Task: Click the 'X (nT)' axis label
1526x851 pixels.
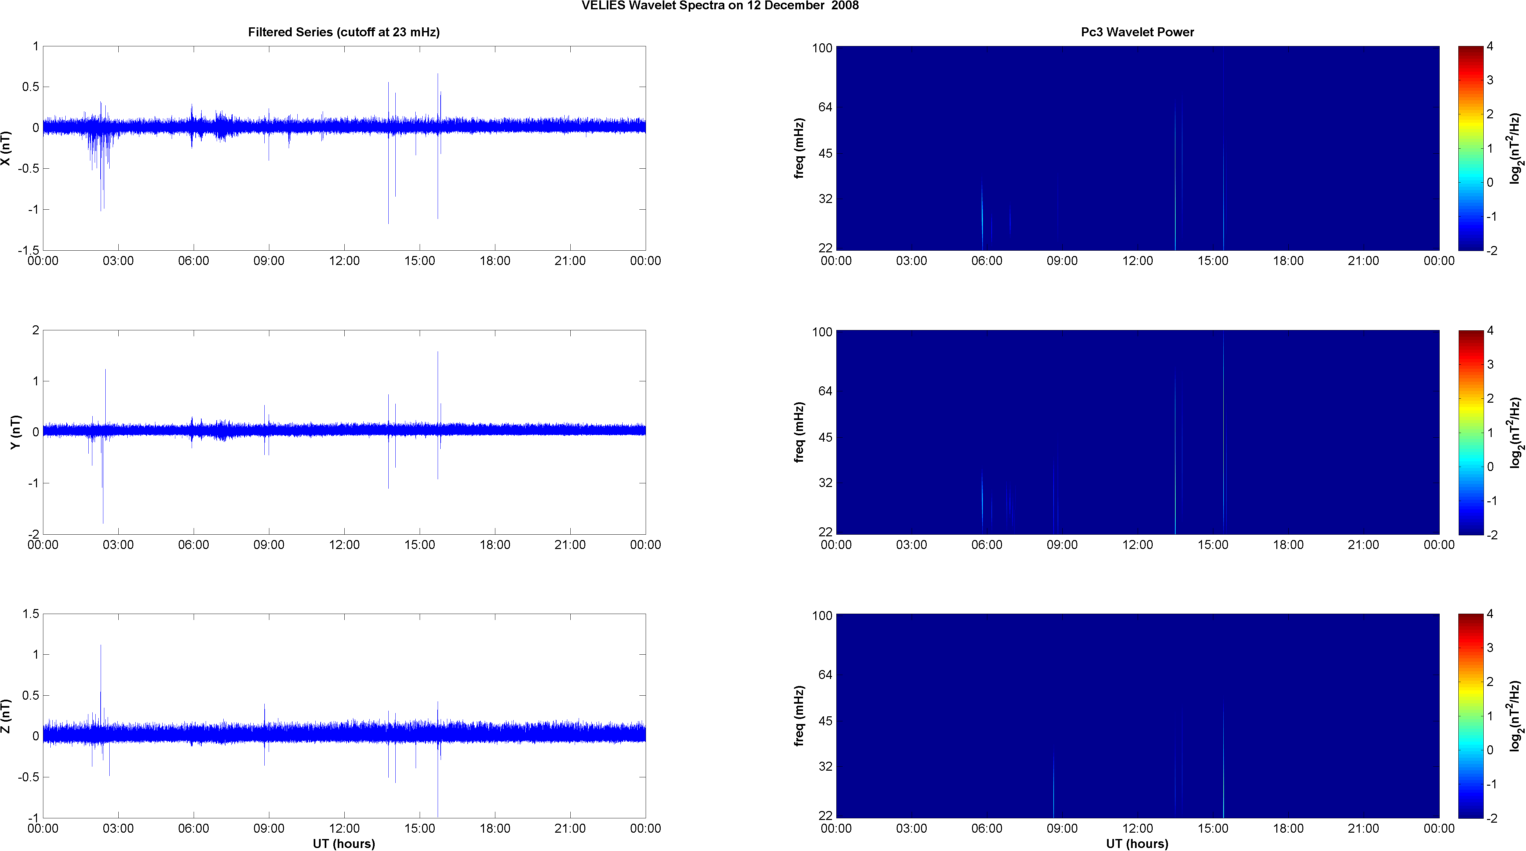Action: pyautogui.click(x=6, y=148)
